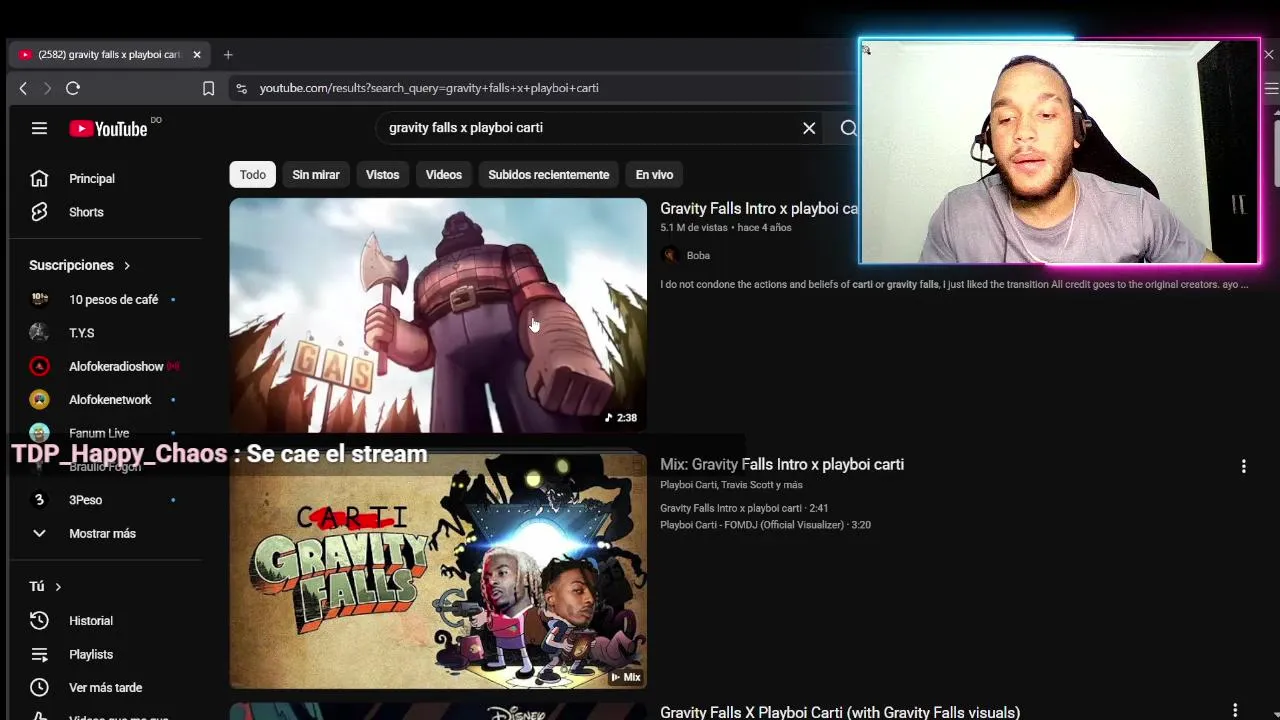The width and height of the screenshot is (1280, 720).
Task: Open the Boba channel name link
Action: coord(698,255)
